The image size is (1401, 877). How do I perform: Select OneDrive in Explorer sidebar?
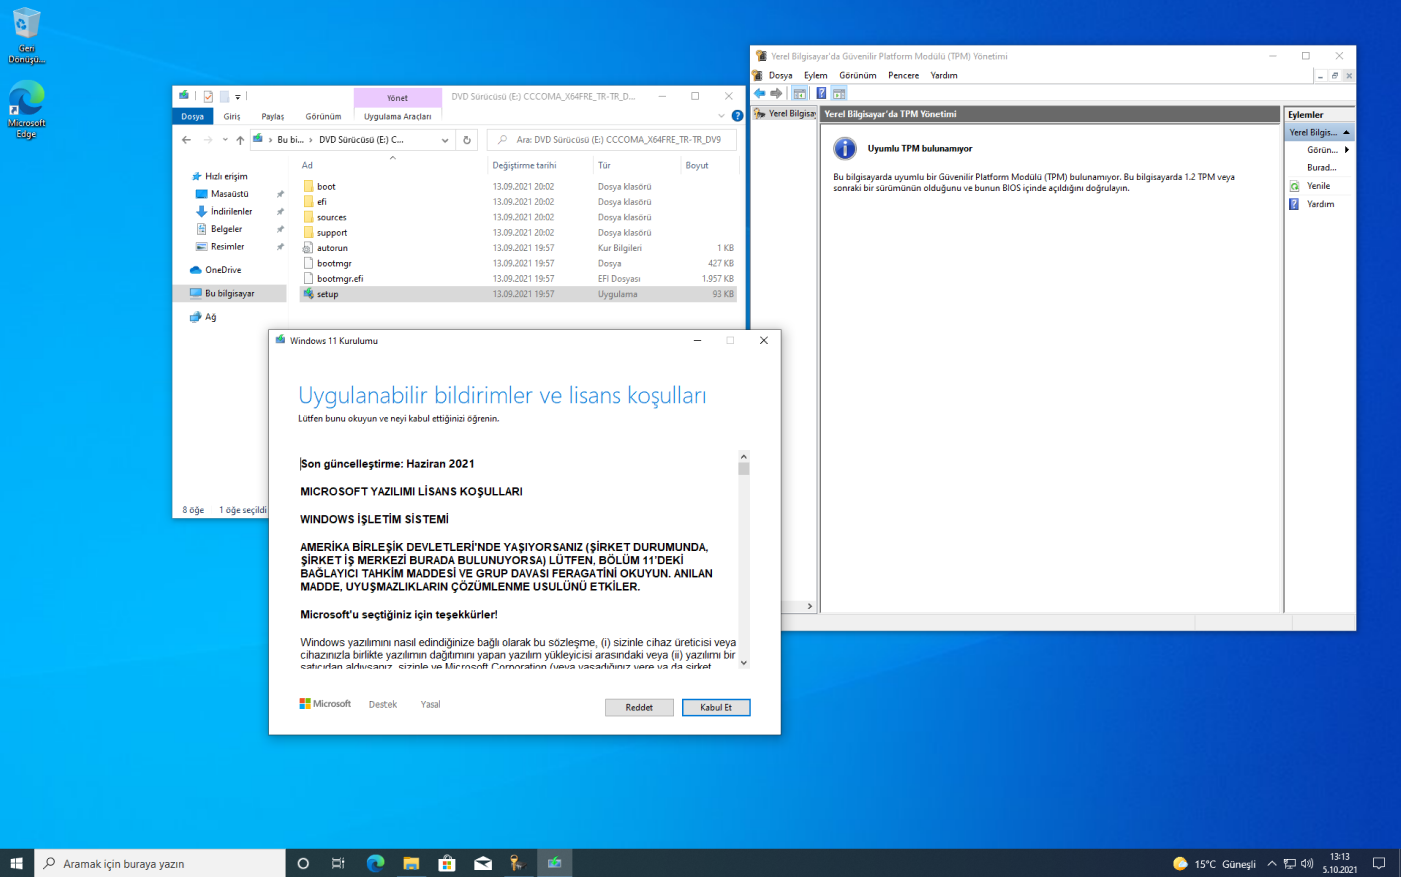pos(223,270)
